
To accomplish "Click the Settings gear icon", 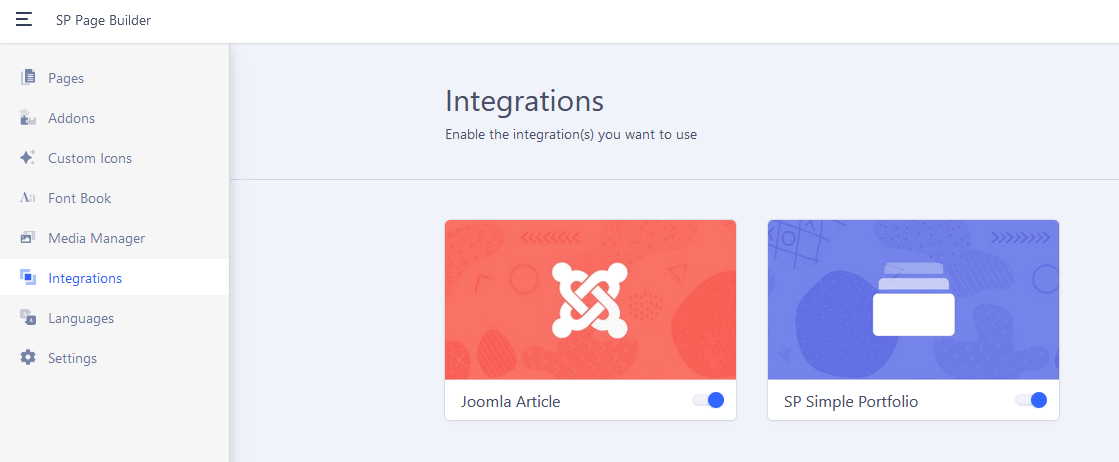I will pyautogui.click(x=28, y=358).
